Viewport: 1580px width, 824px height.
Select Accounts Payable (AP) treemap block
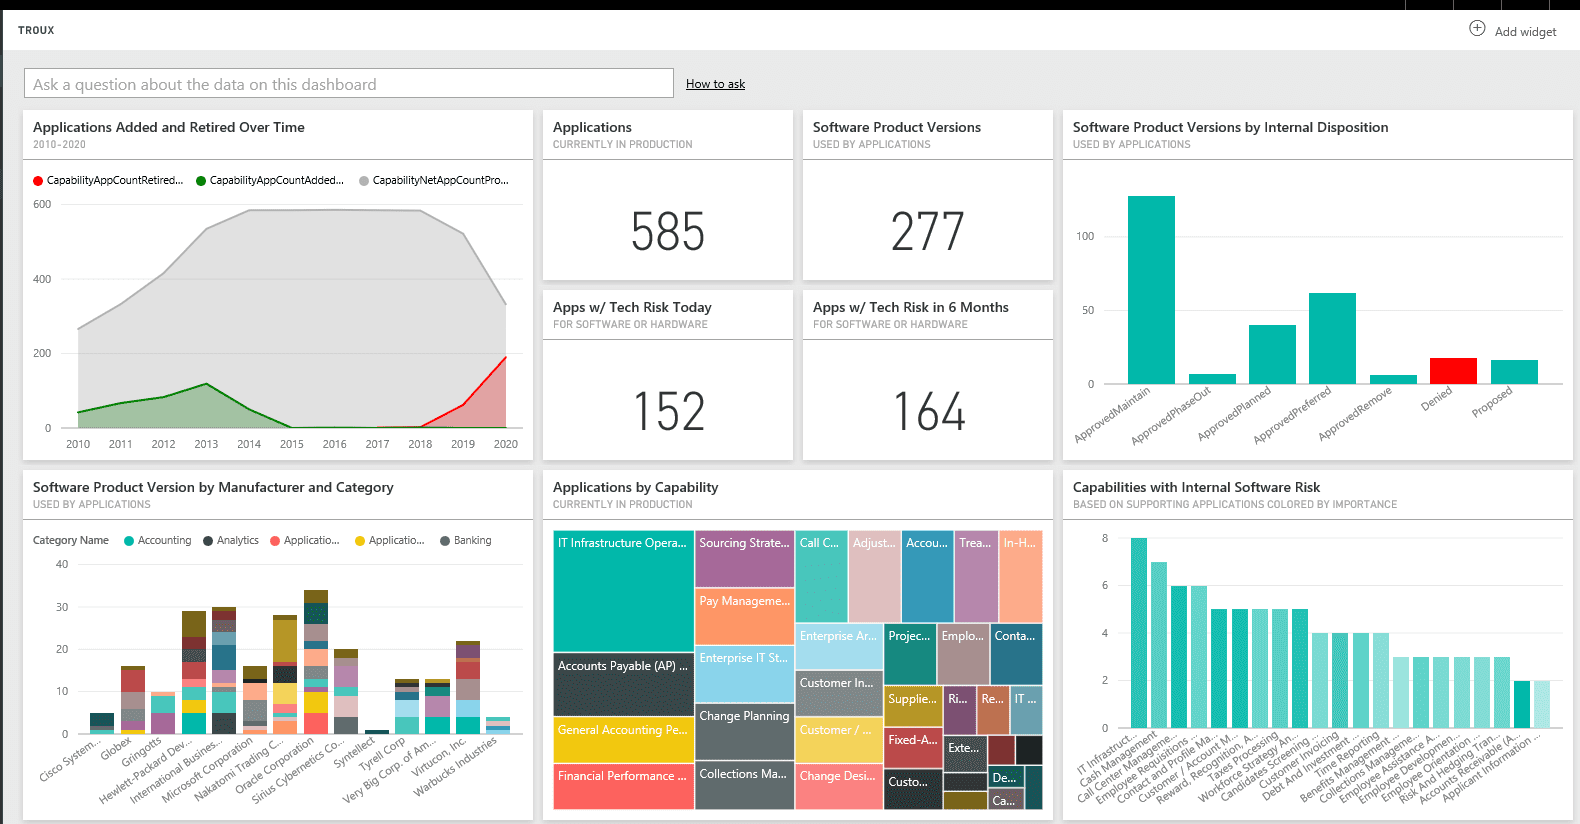623,685
